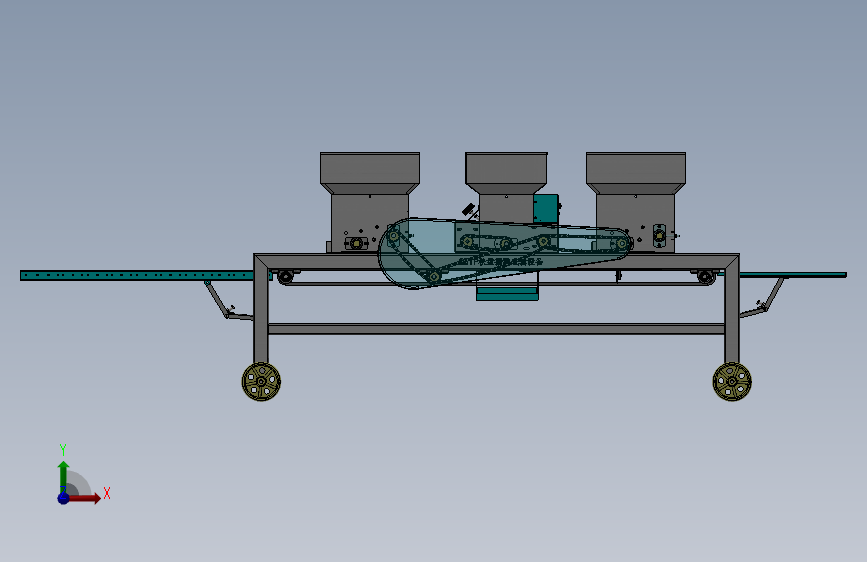The width and height of the screenshot is (867, 562).
Task: Click the X label on the triad
Action: pyautogui.click(x=107, y=493)
